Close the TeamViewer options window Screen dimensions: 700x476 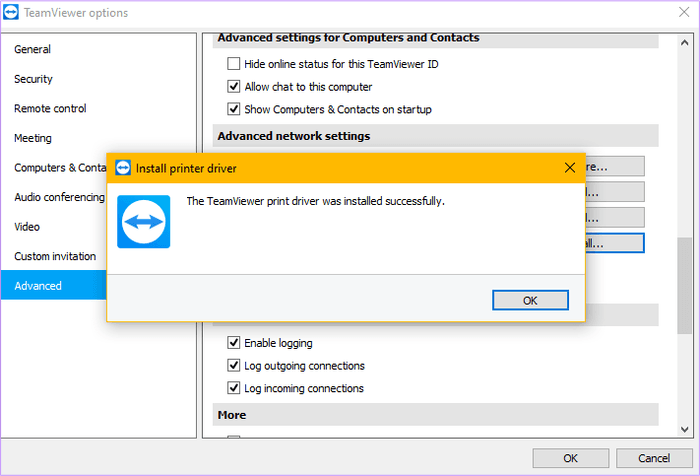point(684,13)
